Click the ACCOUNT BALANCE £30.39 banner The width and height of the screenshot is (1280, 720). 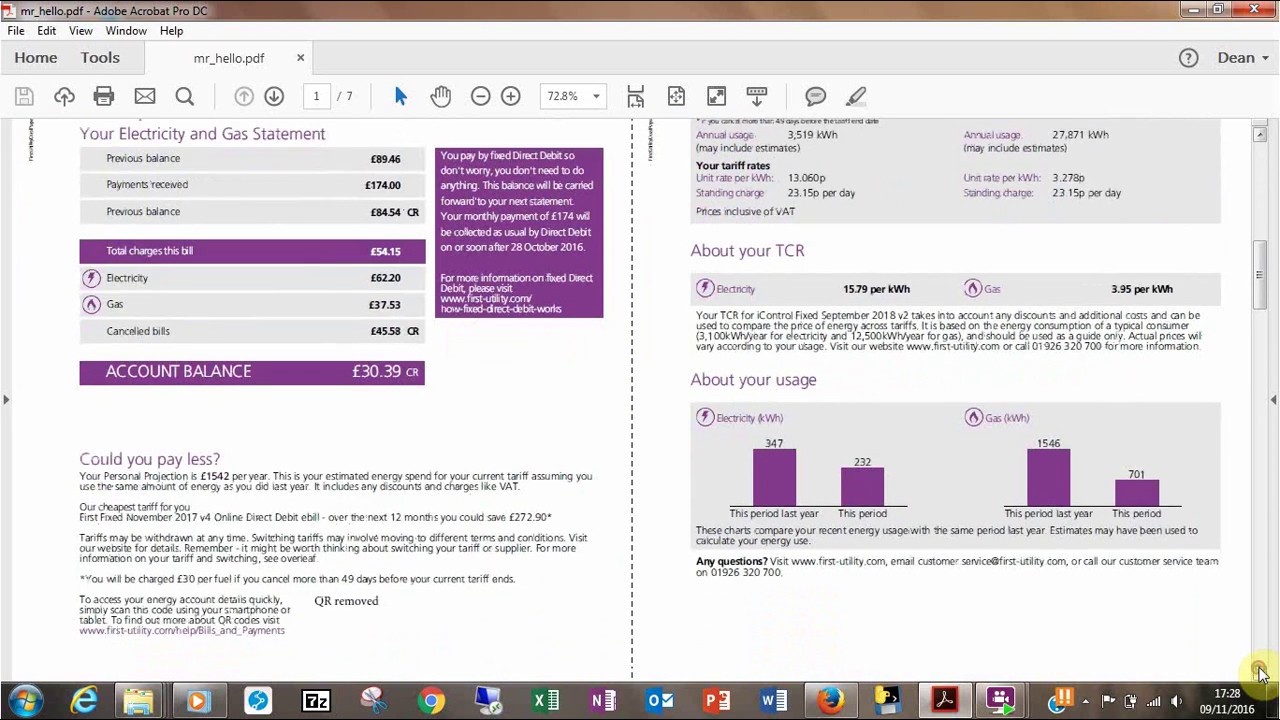point(252,372)
